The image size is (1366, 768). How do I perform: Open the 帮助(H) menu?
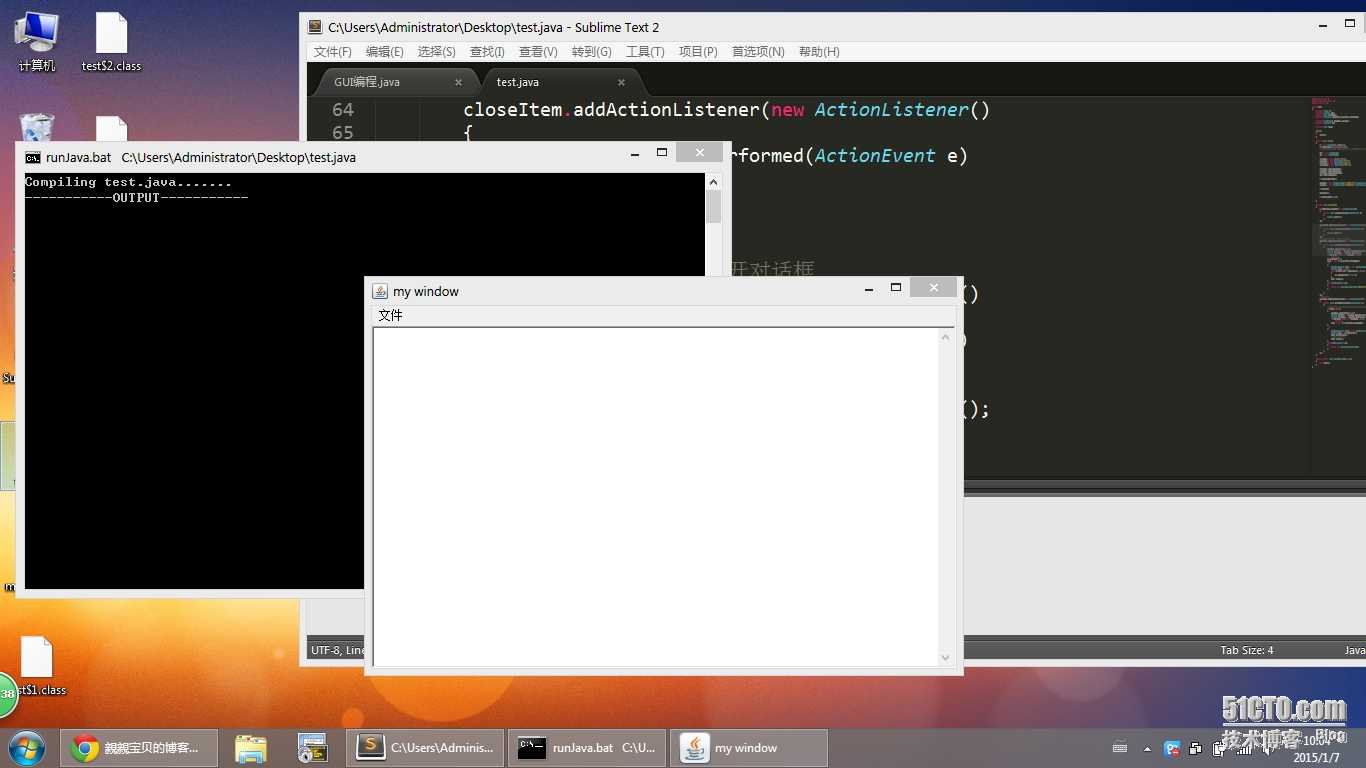819,52
